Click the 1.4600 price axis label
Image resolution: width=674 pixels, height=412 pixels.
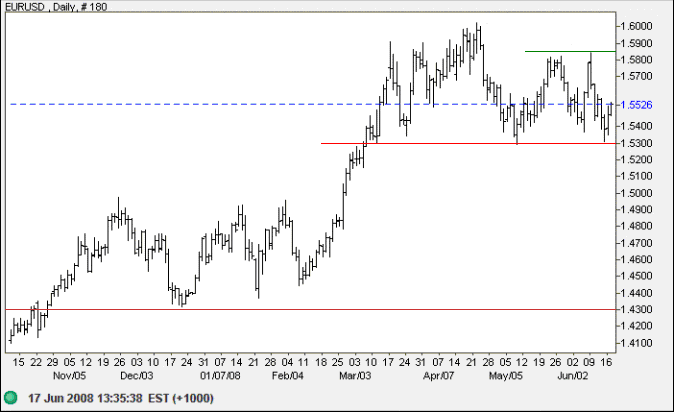click(636, 259)
